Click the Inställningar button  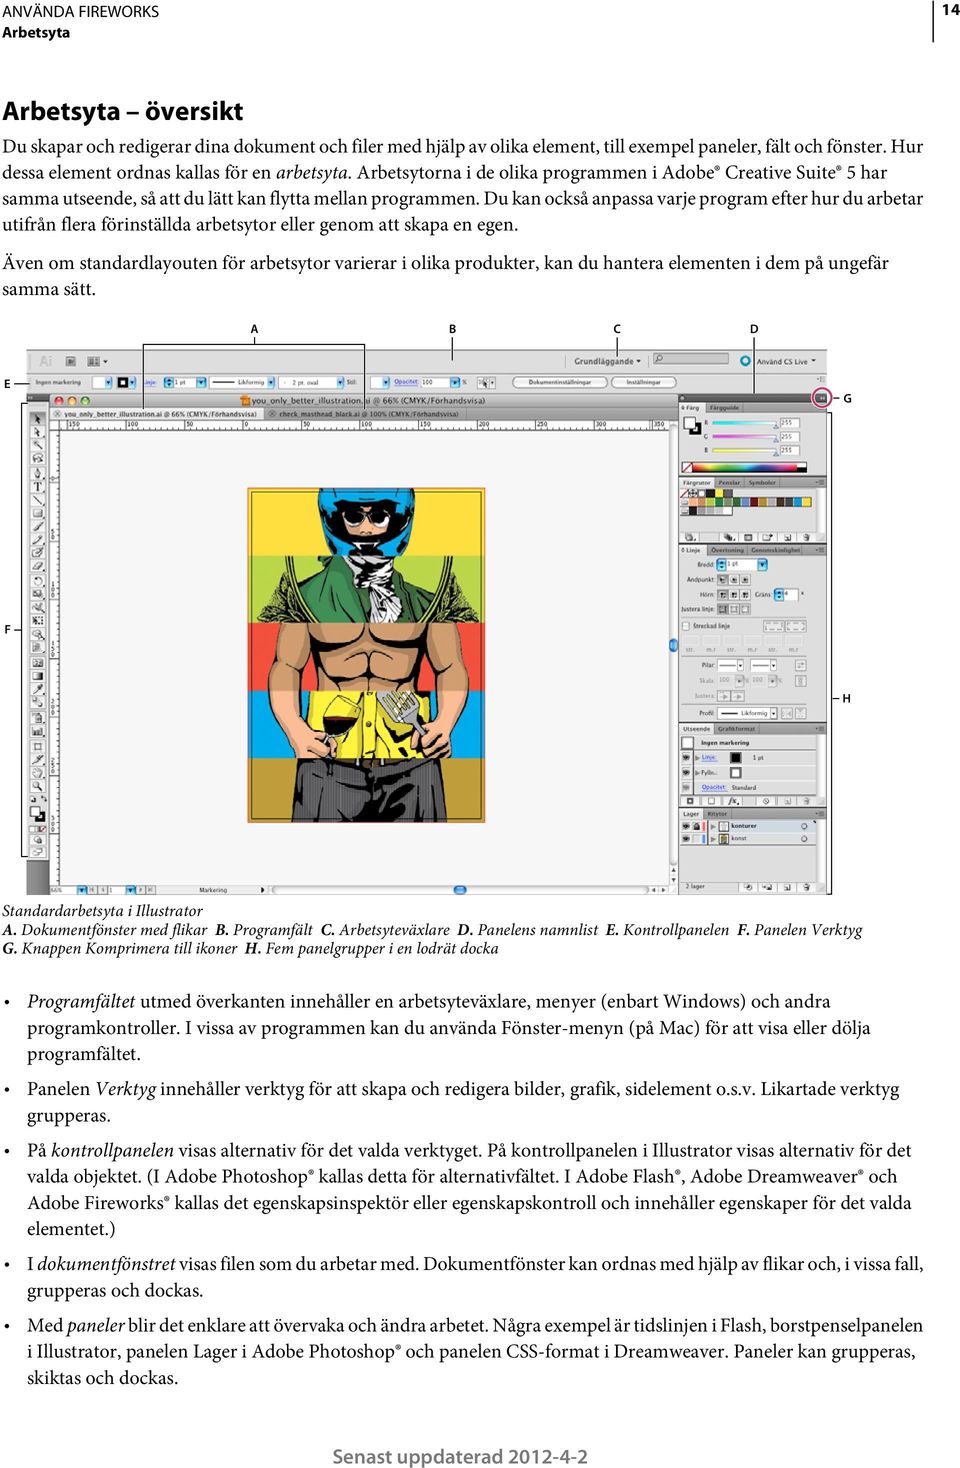644,382
